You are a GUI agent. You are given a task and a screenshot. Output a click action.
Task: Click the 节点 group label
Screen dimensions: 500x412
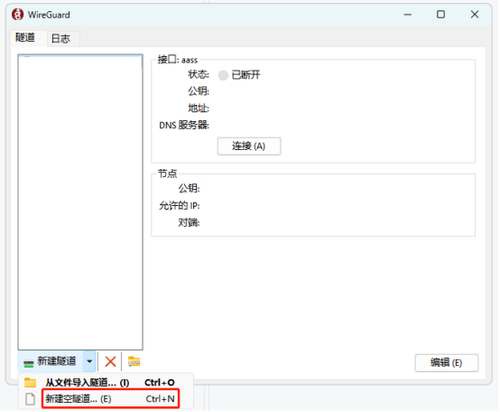pos(167,174)
